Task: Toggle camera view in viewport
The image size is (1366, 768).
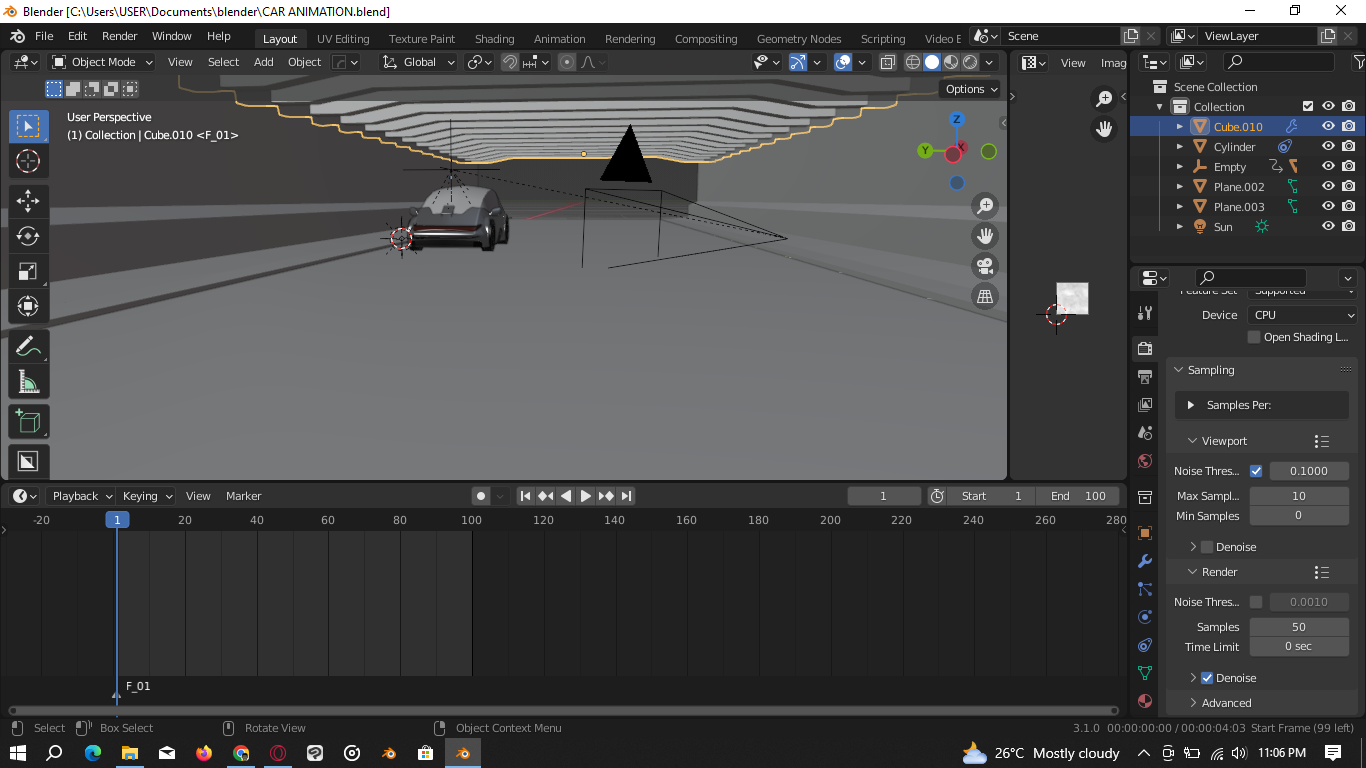Action: 985,266
